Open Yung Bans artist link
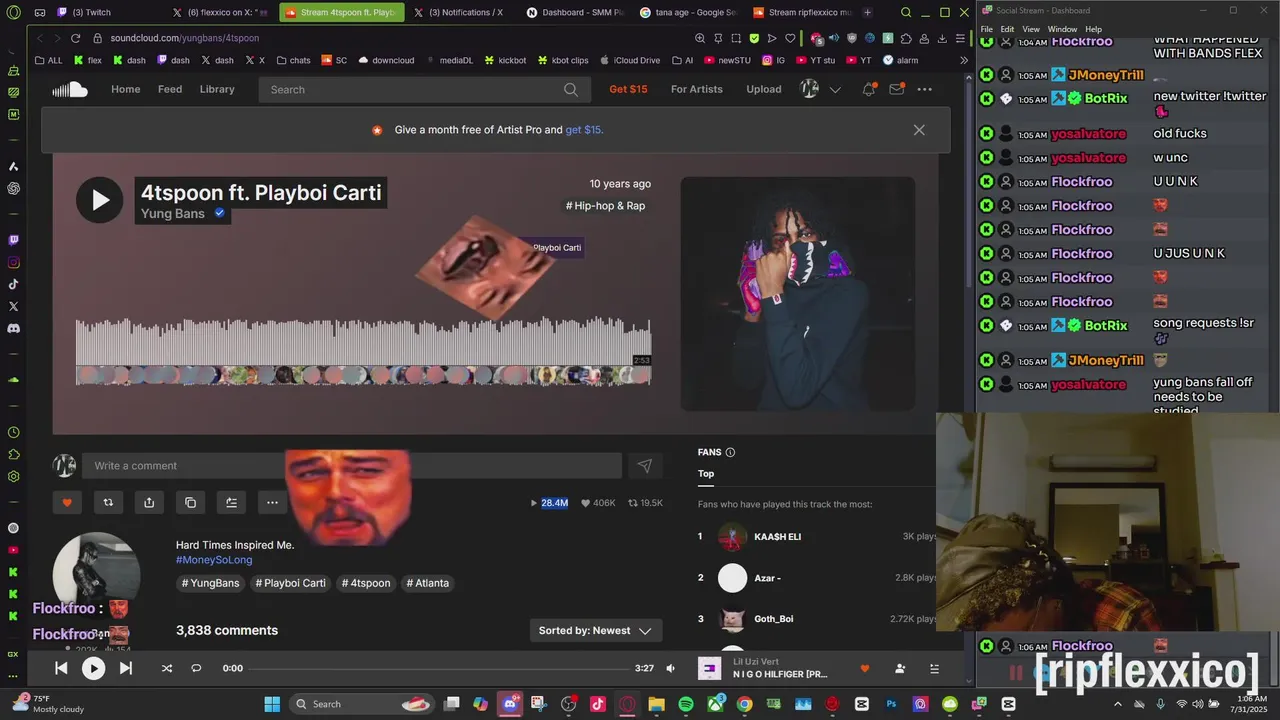The width and height of the screenshot is (1280, 720). pos(173,213)
